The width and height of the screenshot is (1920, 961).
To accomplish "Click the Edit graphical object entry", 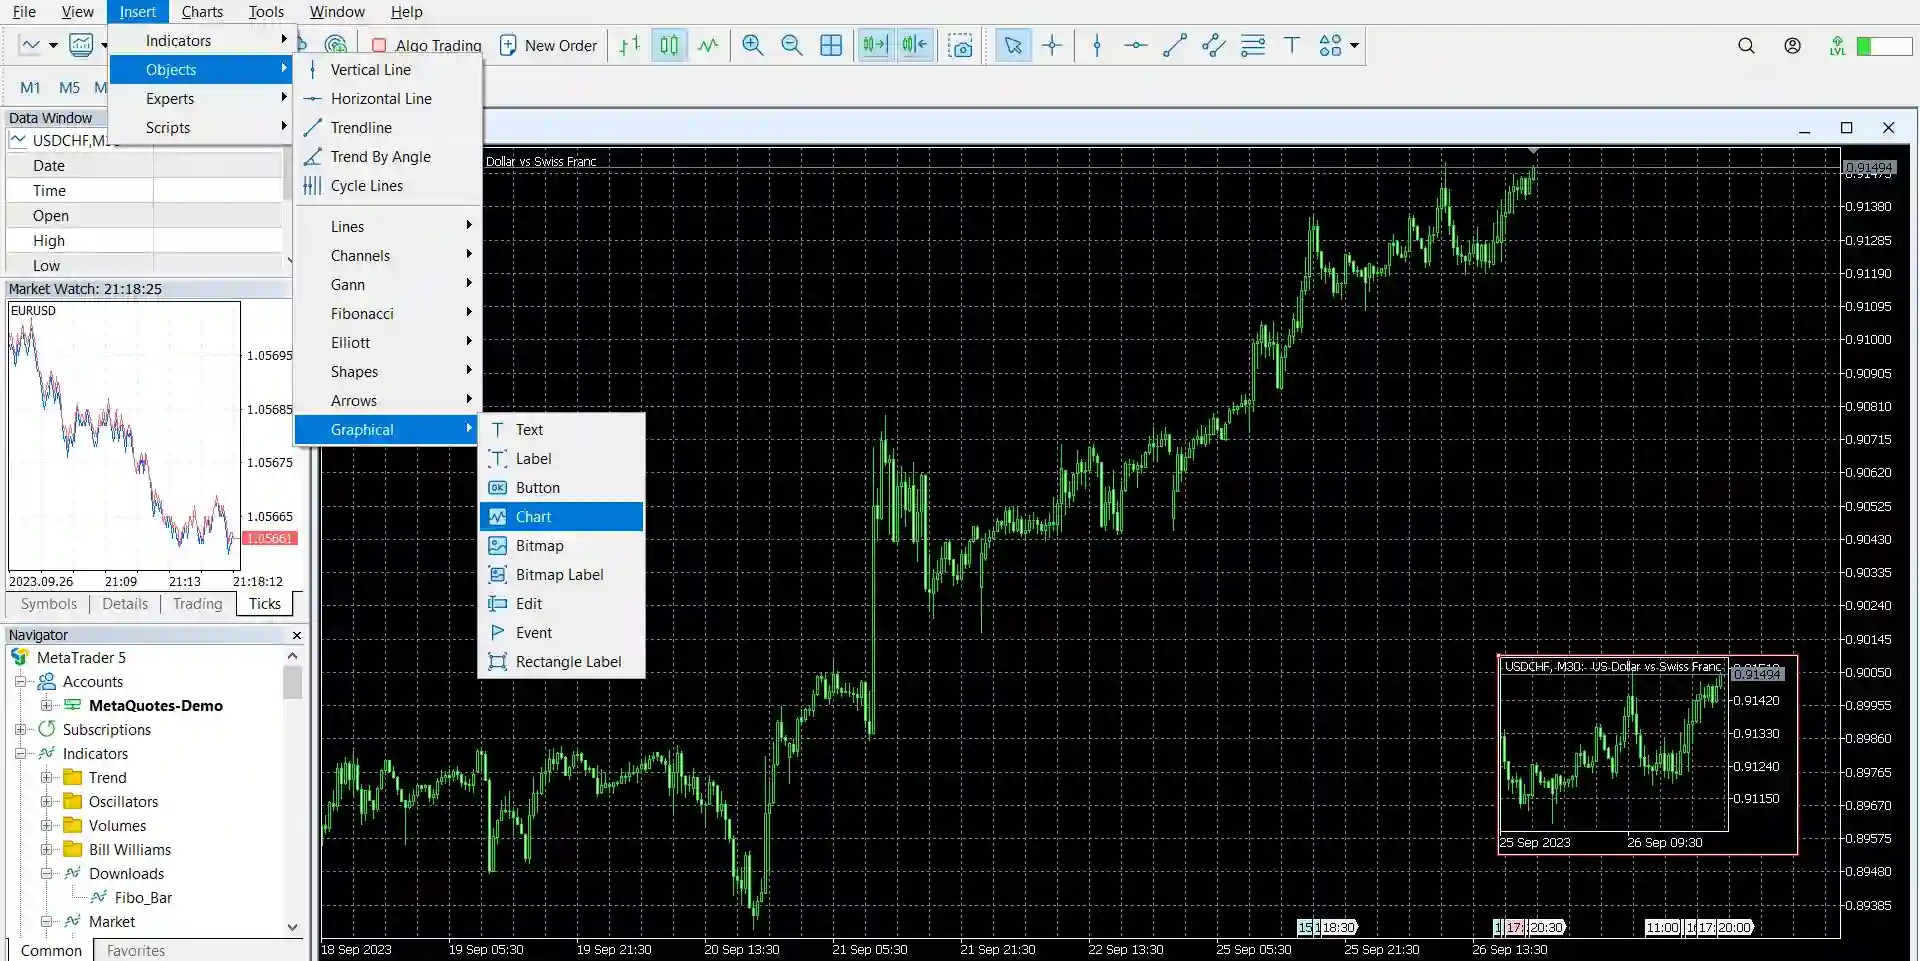I will pos(561,604).
